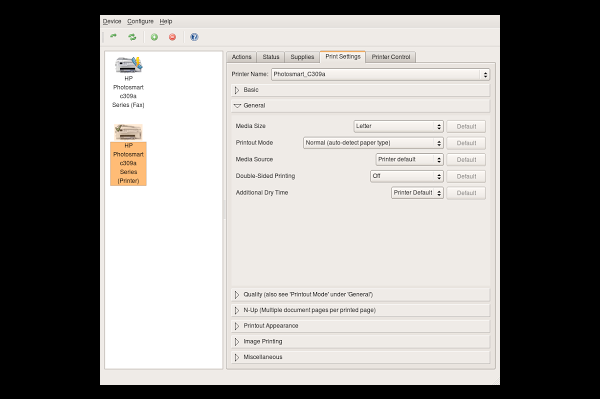
Task: Open the Double-Sided Printing dropdown
Action: (407, 176)
